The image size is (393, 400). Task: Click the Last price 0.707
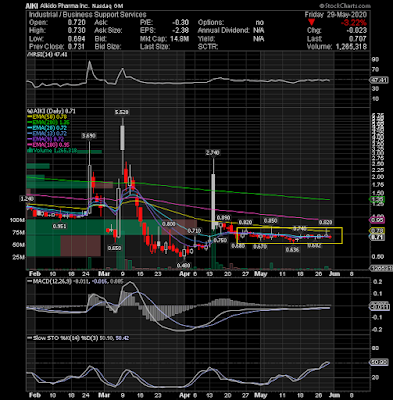(359, 39)
